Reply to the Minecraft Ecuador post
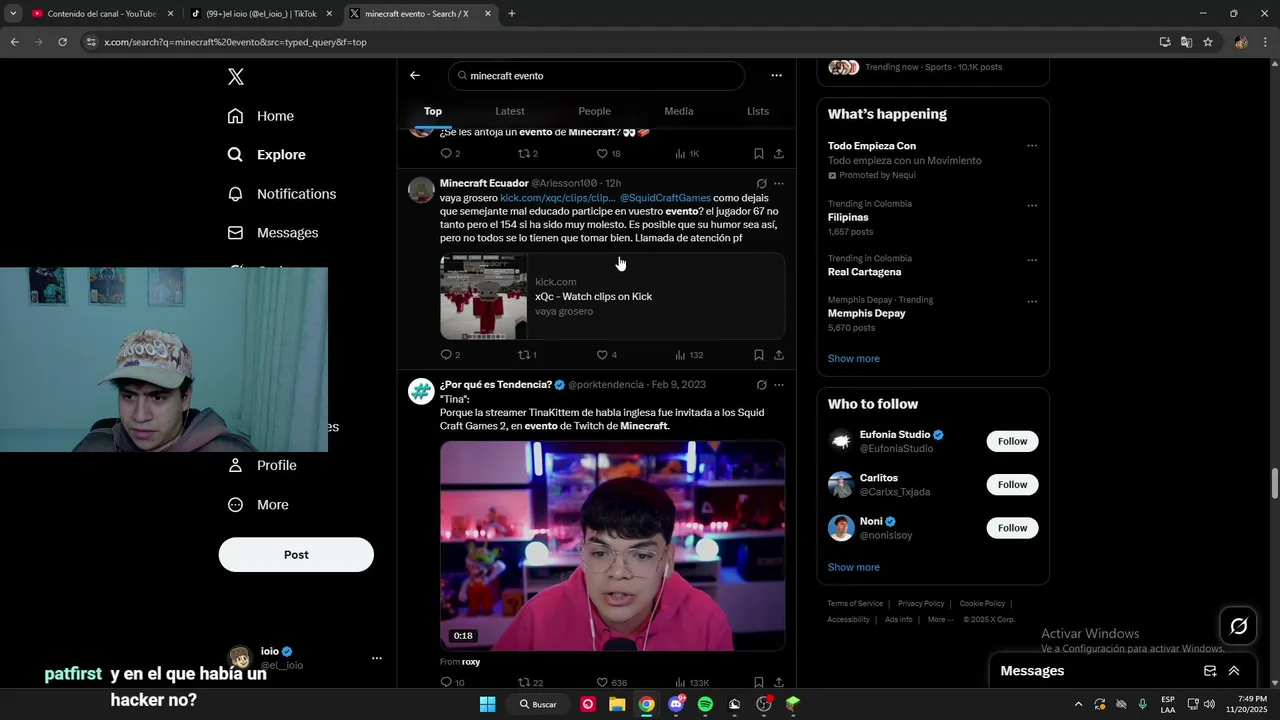Screen dimensions: 1280x720 [450, 355]
